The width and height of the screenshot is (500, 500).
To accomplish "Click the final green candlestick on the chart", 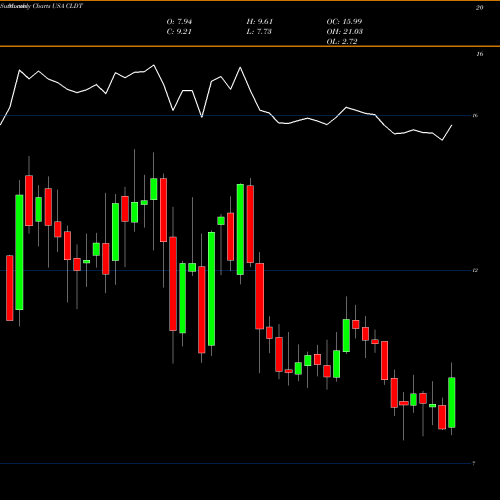I will tap(452, 402).
